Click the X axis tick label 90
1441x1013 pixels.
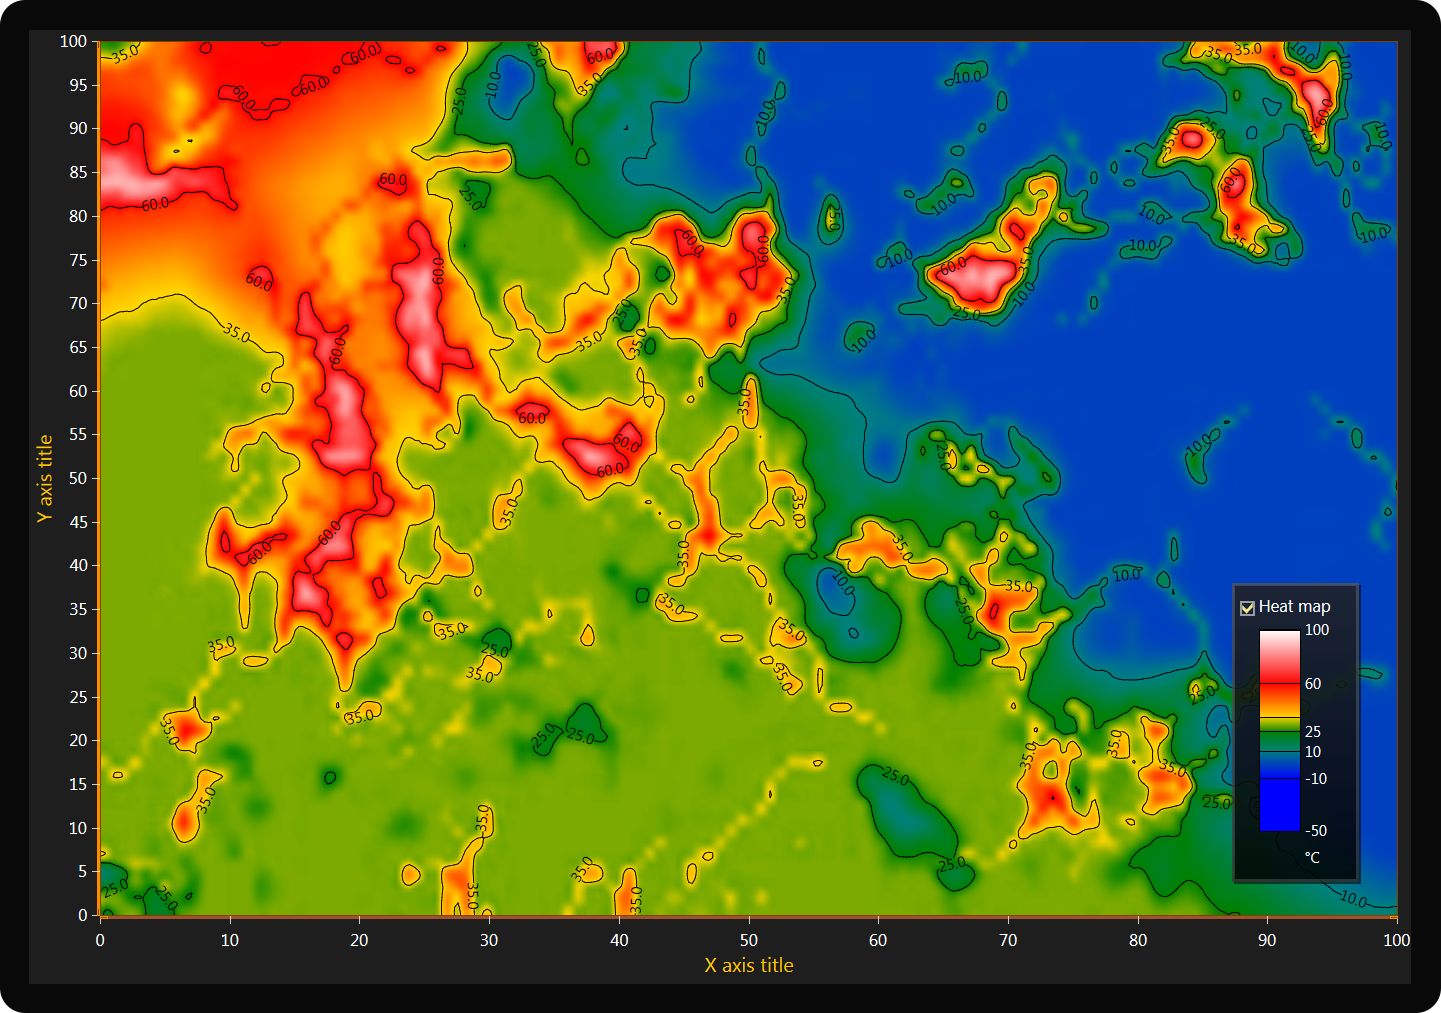click(x=1267, y=940)
